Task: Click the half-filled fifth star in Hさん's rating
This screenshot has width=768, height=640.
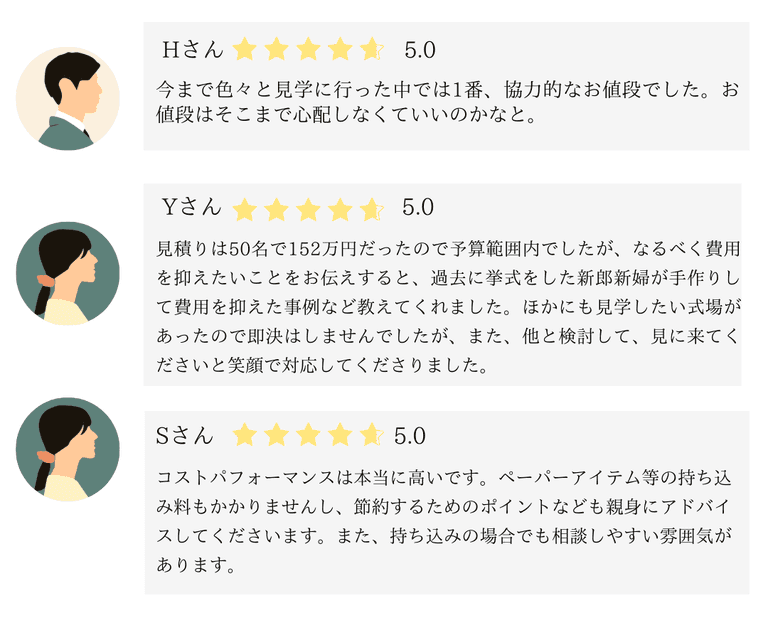Action: 371,49
